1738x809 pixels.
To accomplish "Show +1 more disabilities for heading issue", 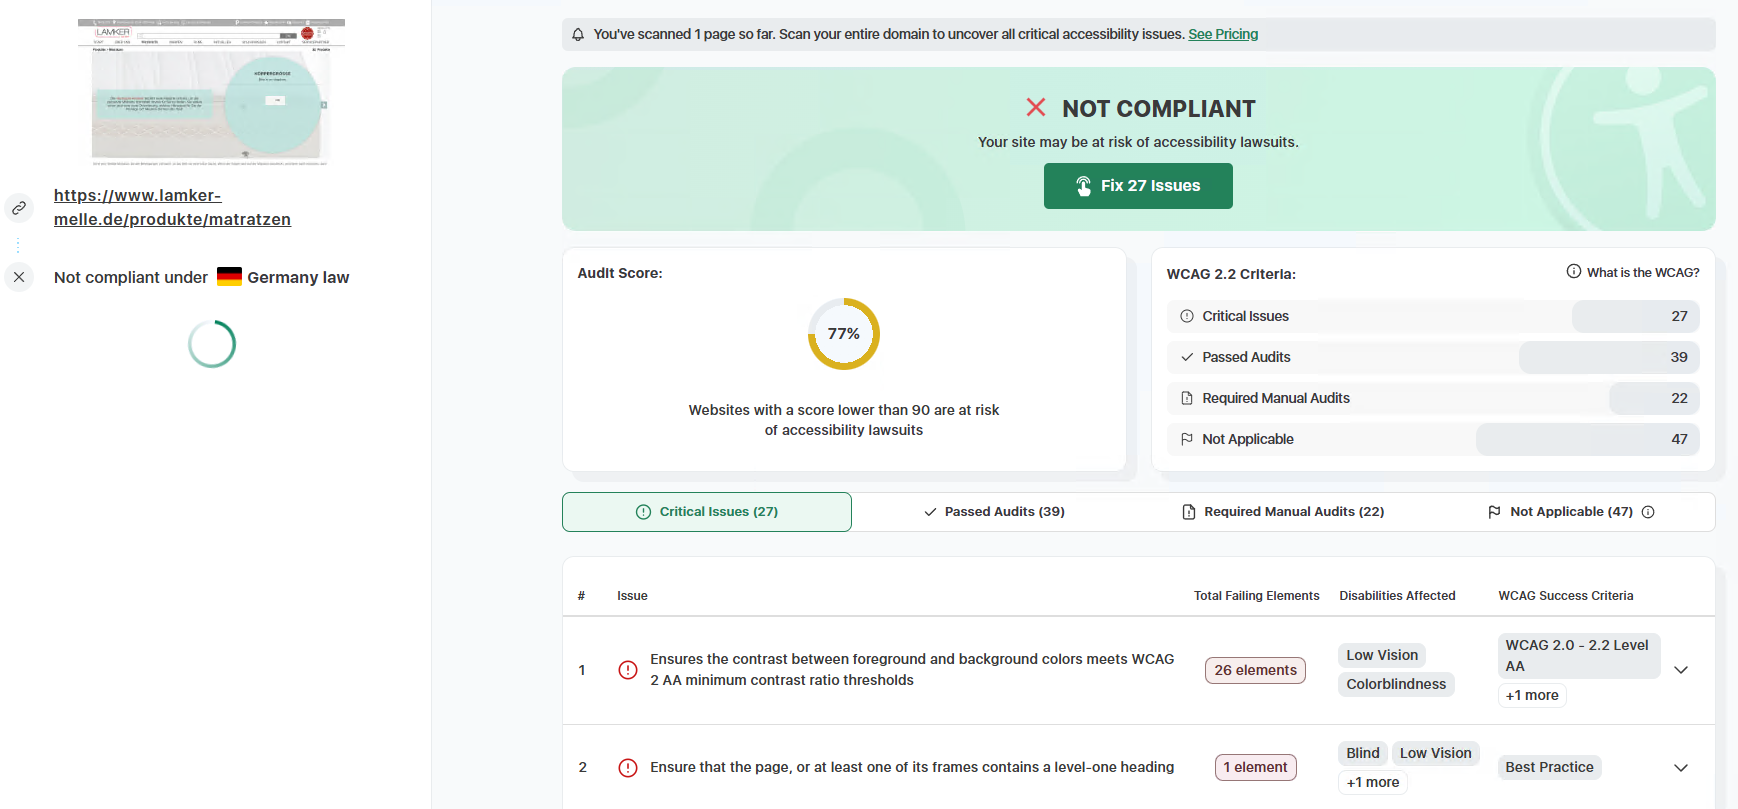I will (1373, 782).
